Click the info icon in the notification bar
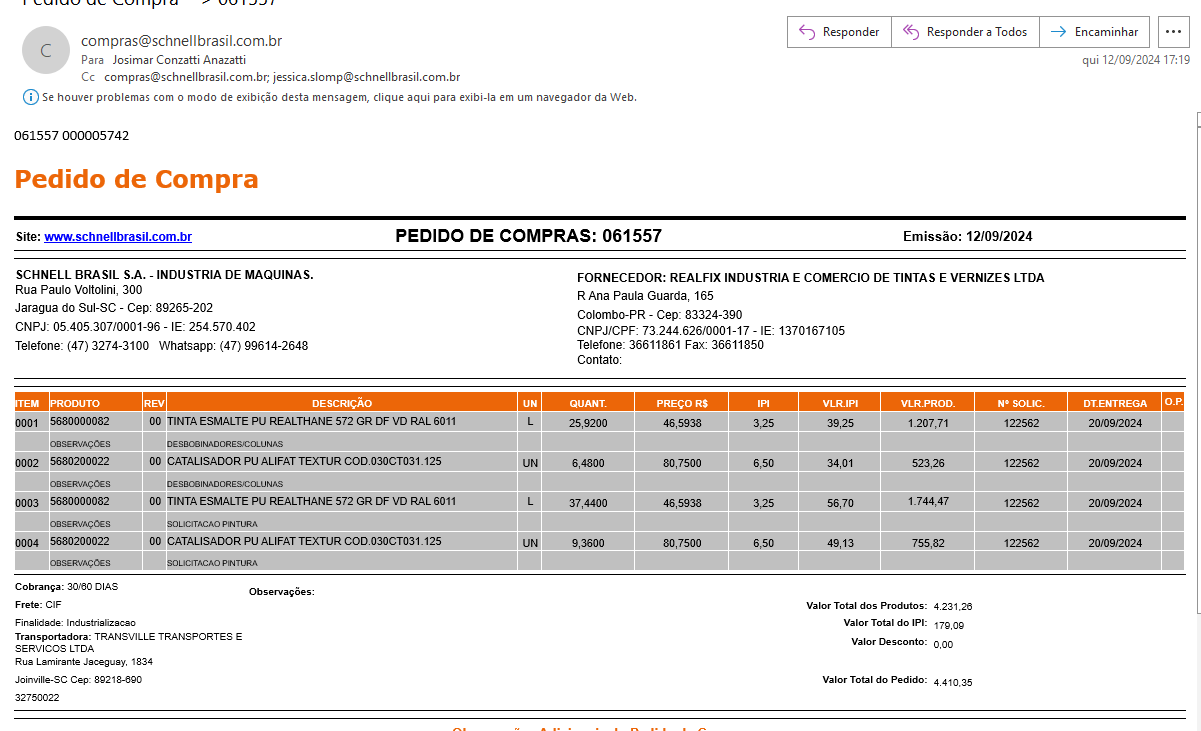The width and height of the screenshot is (1201, 731). [x=30, y=97]
